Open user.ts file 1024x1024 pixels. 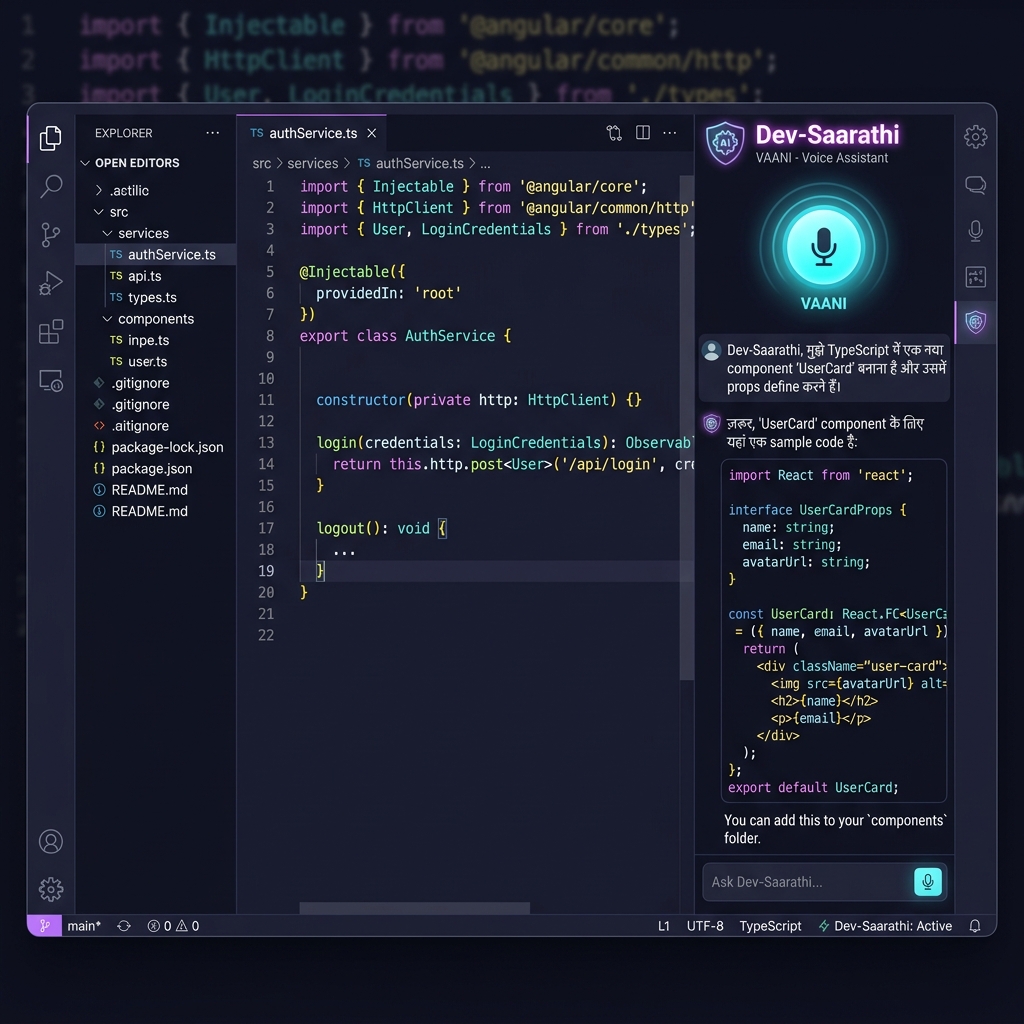pyautogui.click(x=138, y=361)
